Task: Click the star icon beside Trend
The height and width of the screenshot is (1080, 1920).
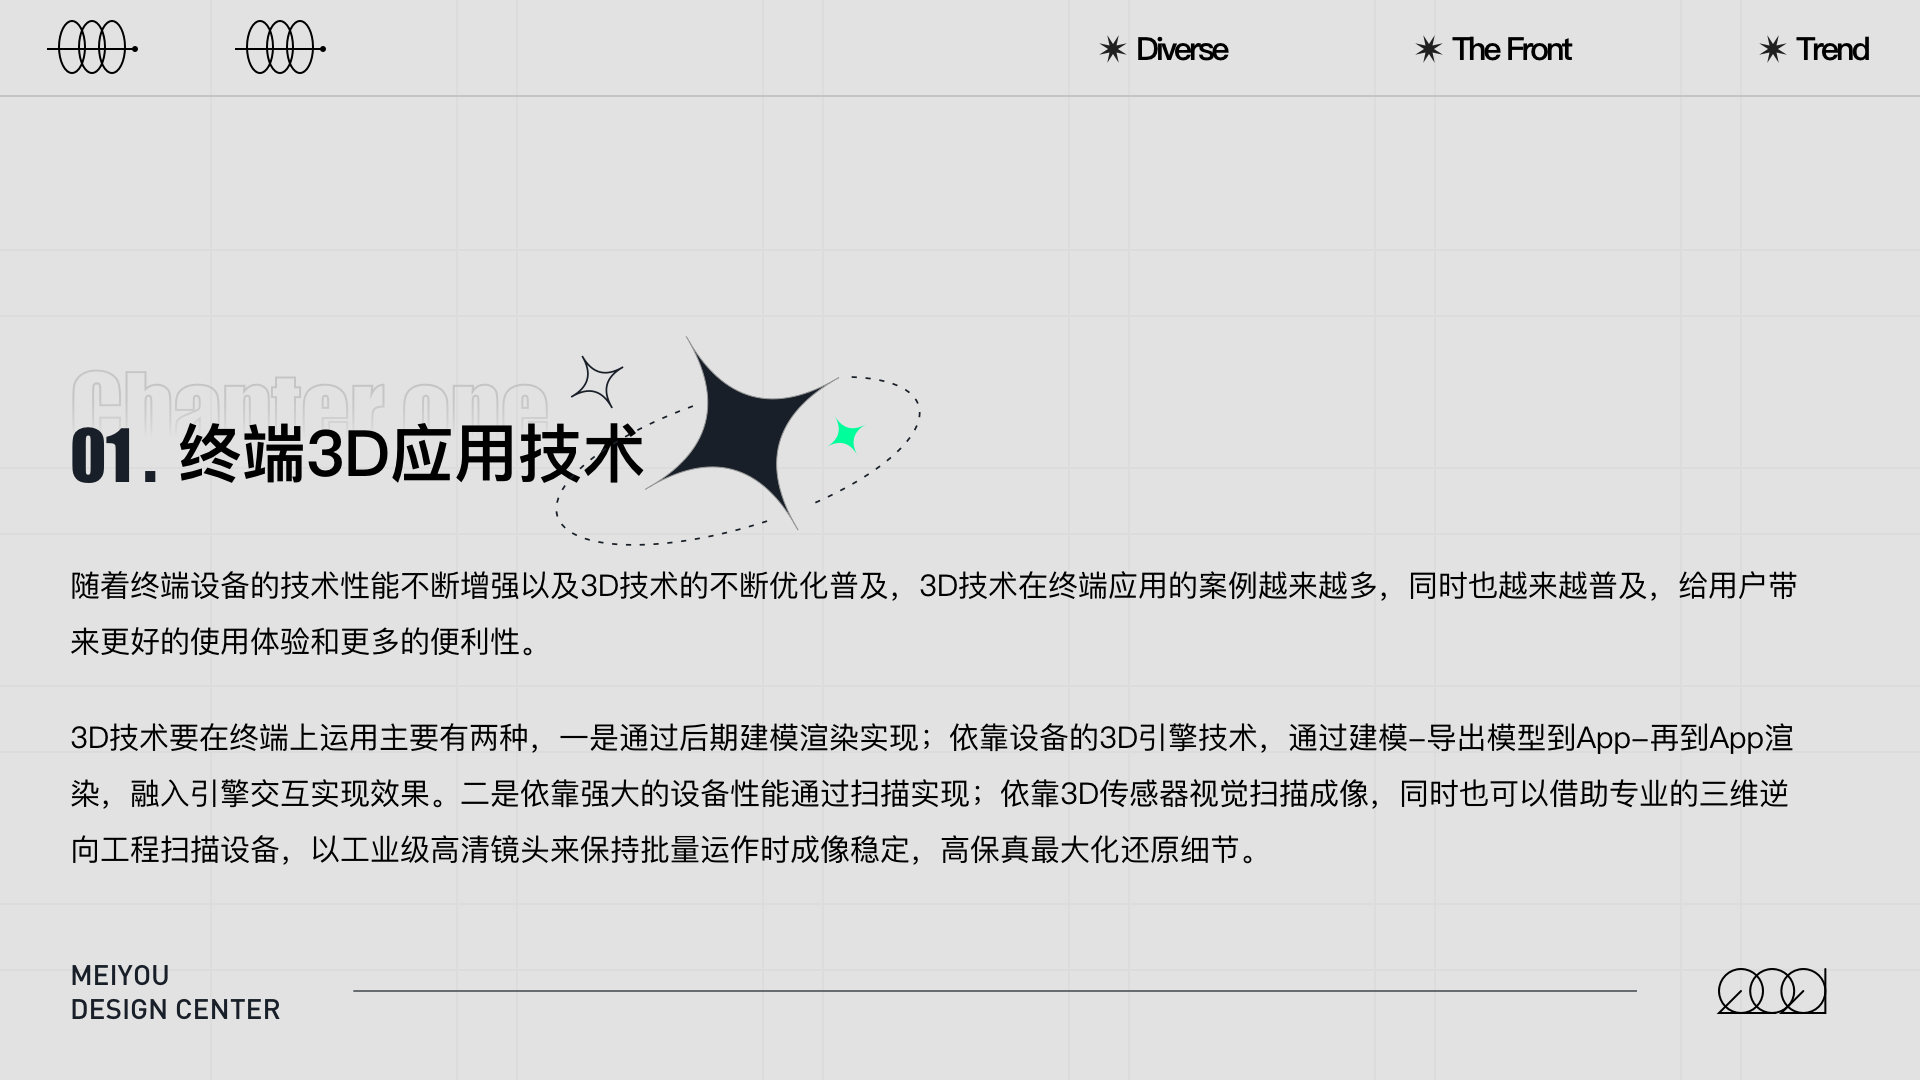Action: pos(1772,49)
